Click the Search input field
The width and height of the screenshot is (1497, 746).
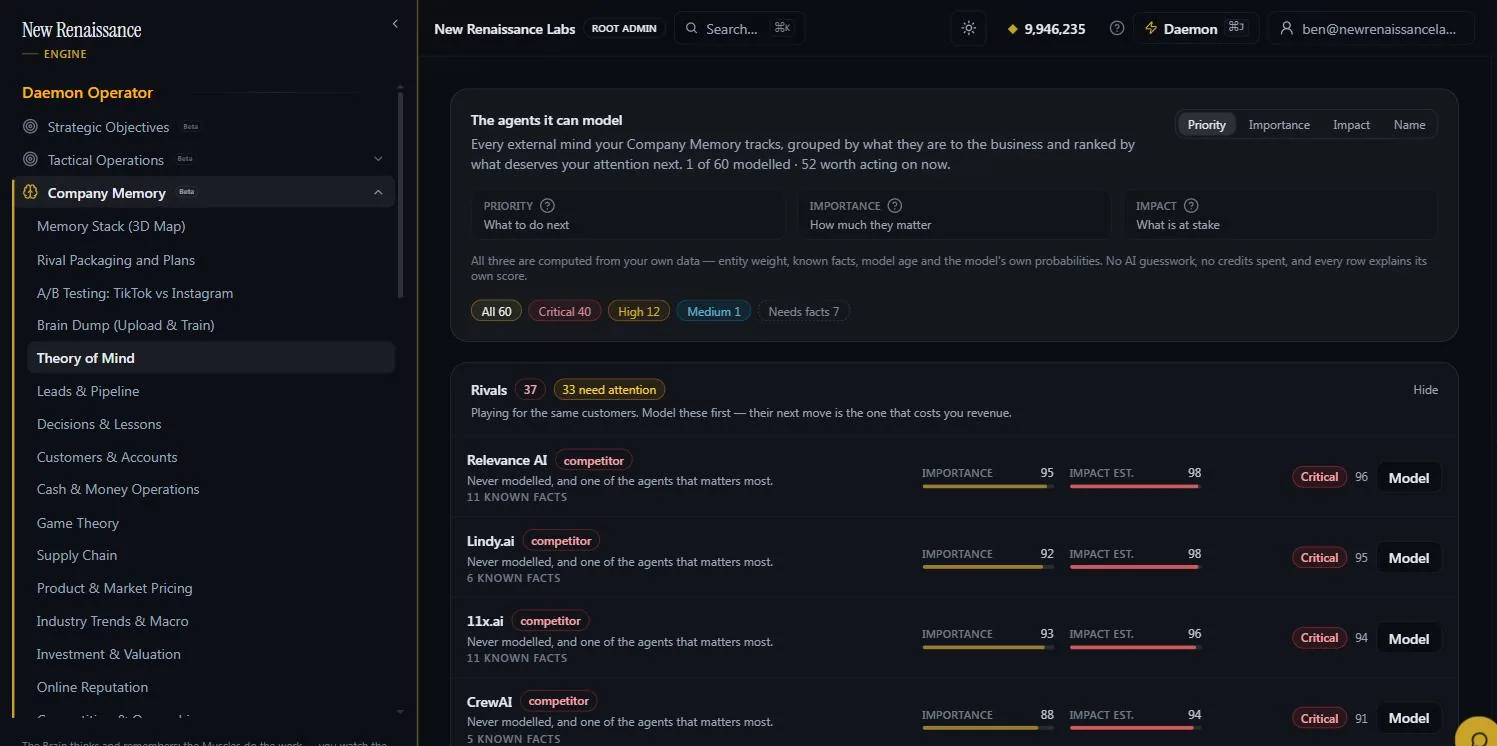pos(739,29)
